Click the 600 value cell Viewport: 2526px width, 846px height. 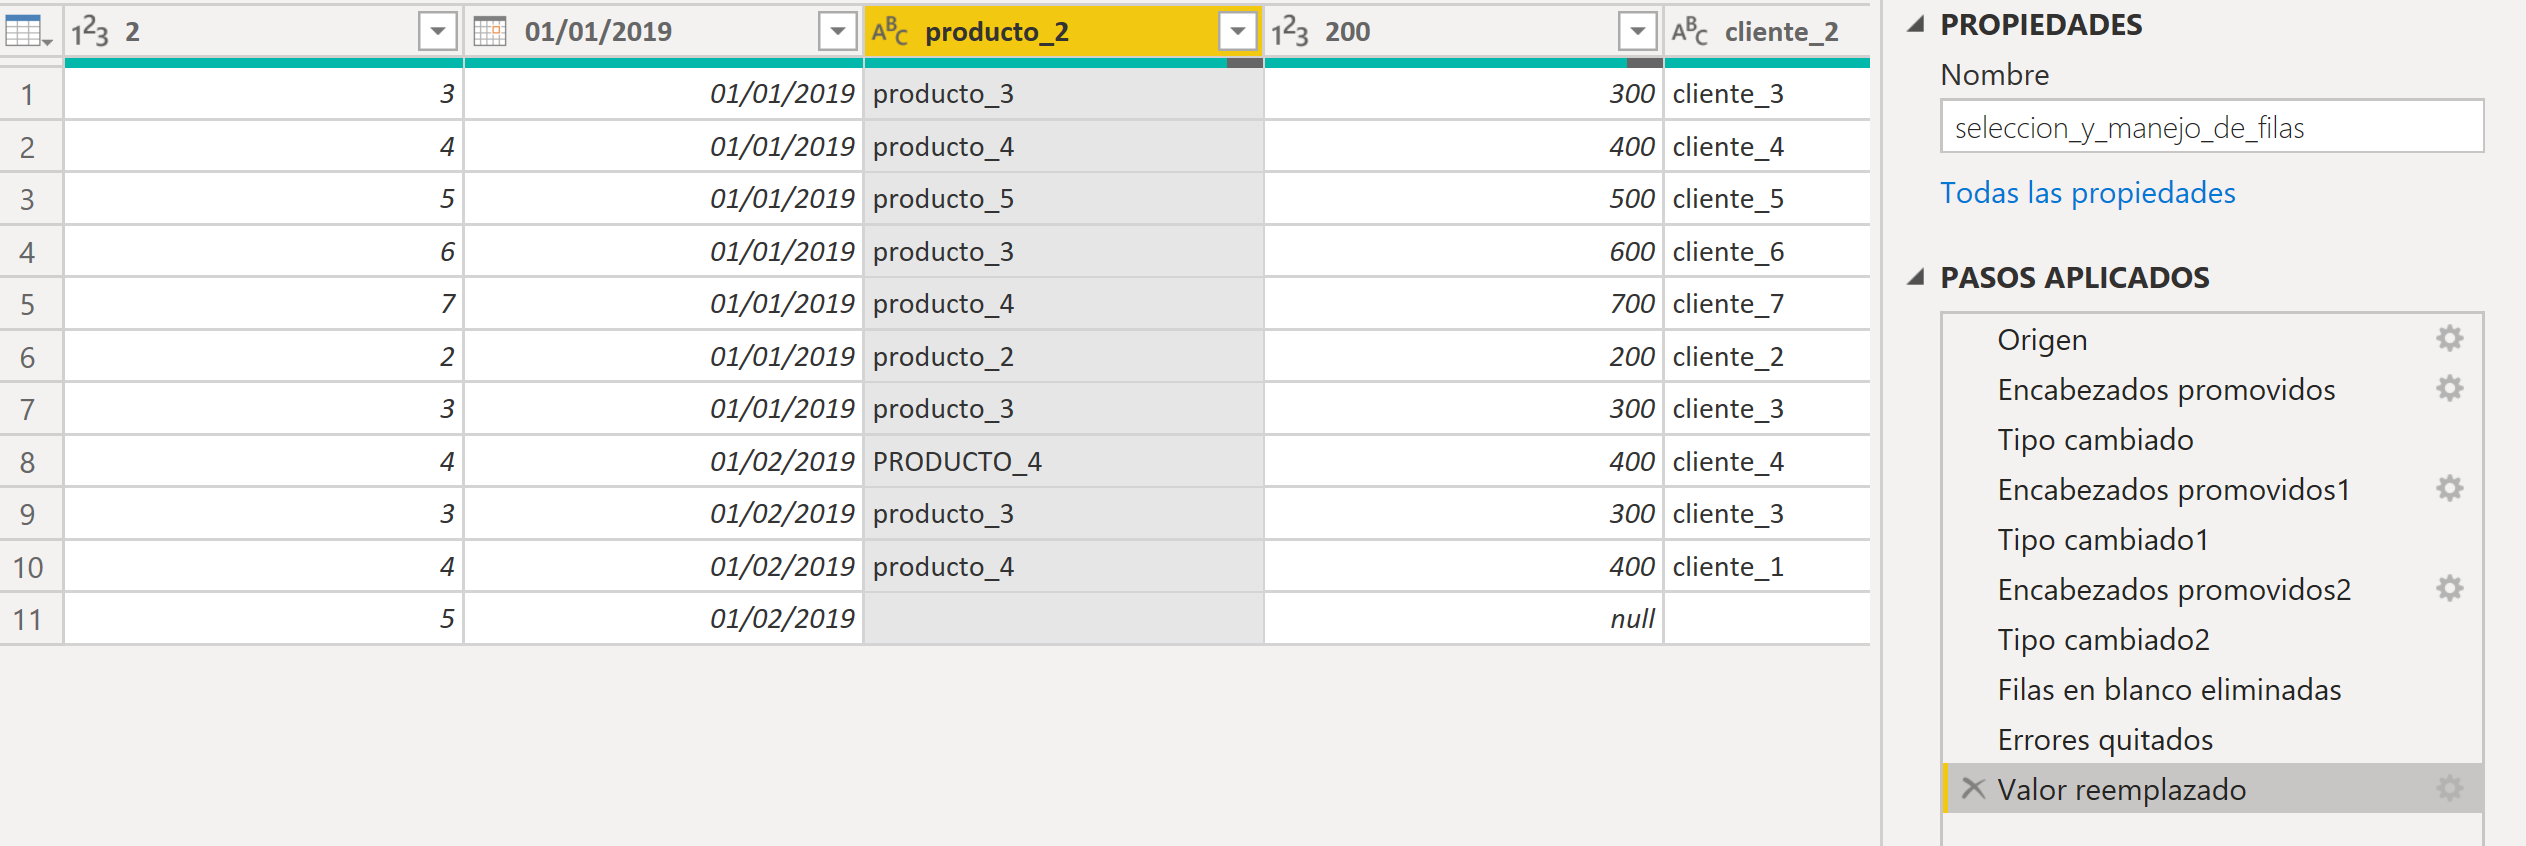click(x=1463, y=251)
